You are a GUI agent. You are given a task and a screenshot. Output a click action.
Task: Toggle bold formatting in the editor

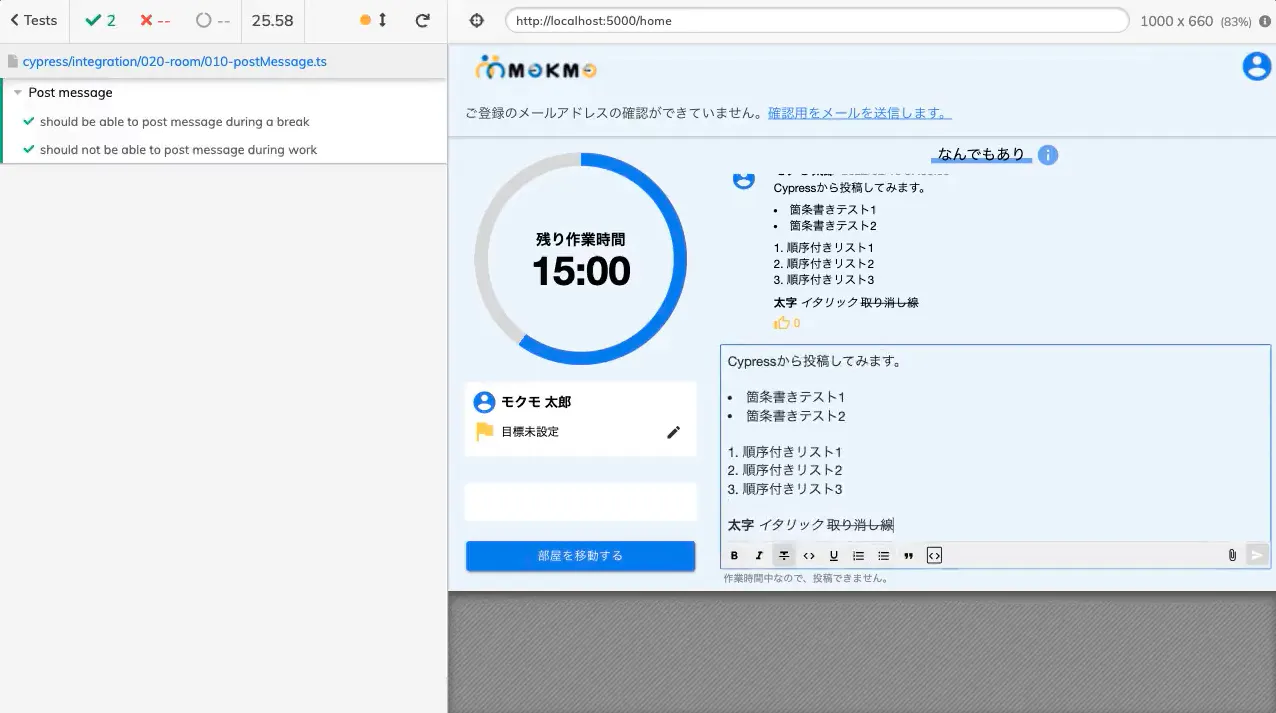734,556
